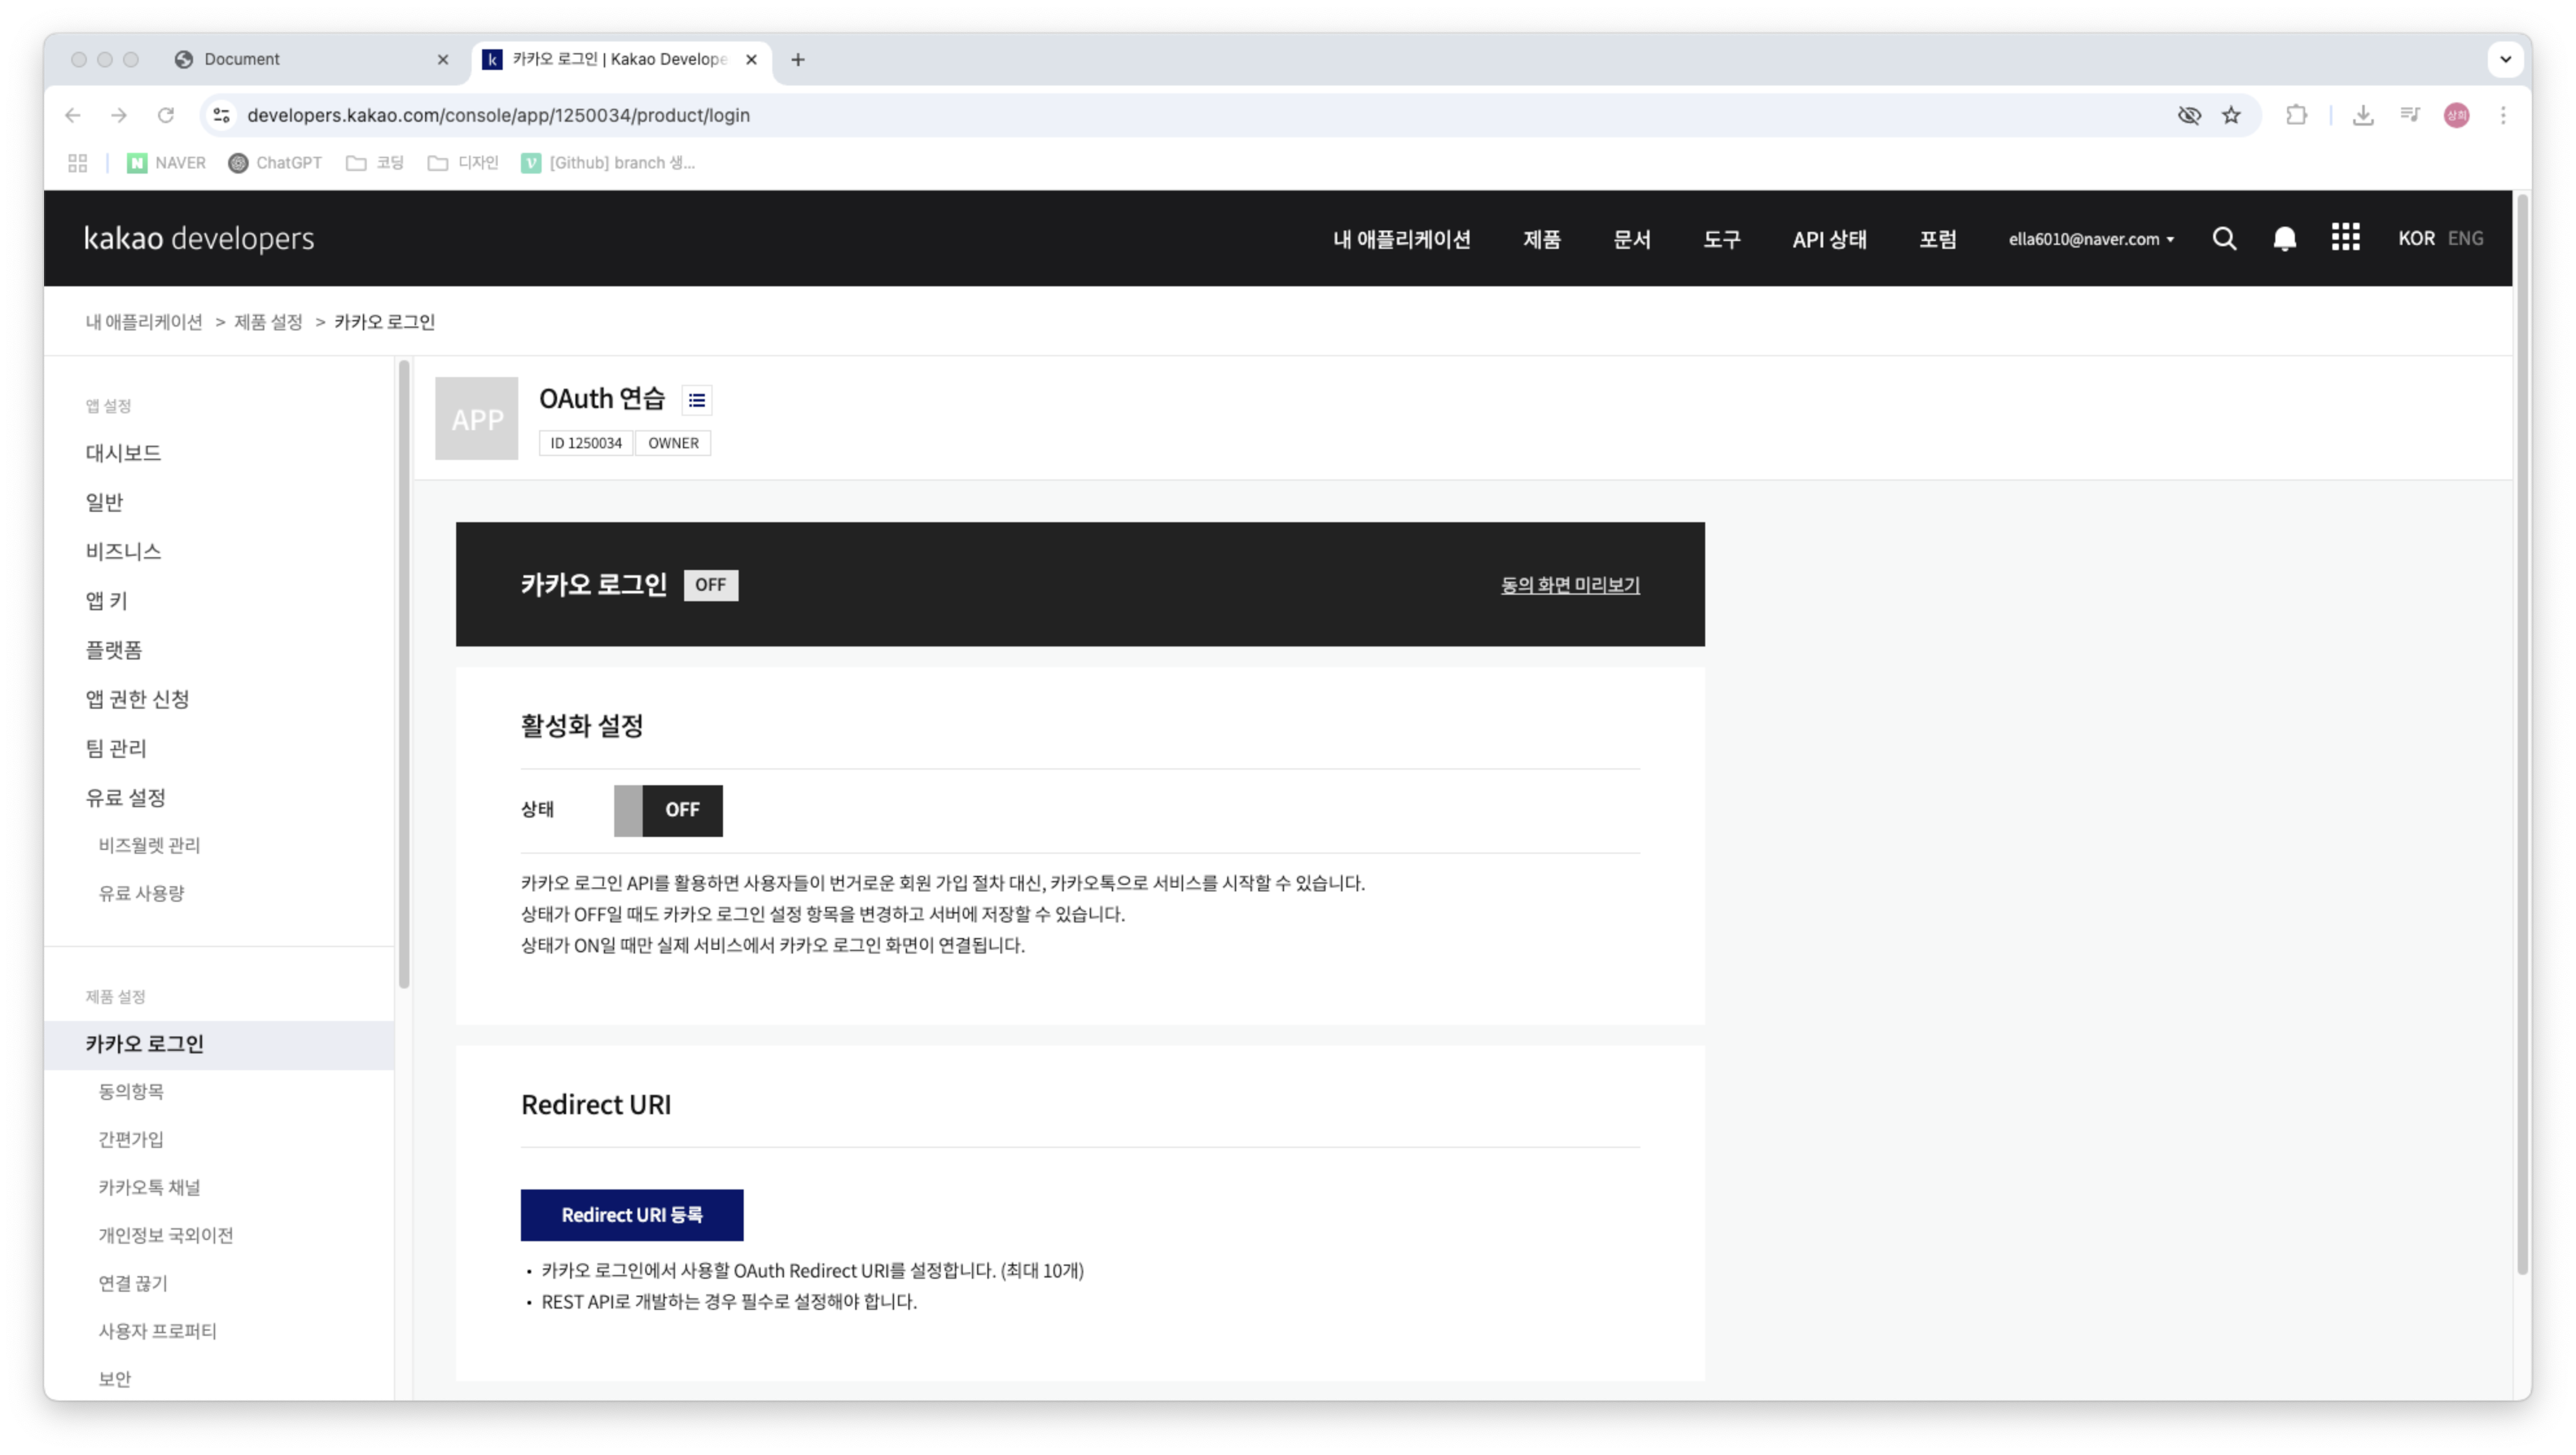Click 제품 설정 in the breadcrumb

268,322
